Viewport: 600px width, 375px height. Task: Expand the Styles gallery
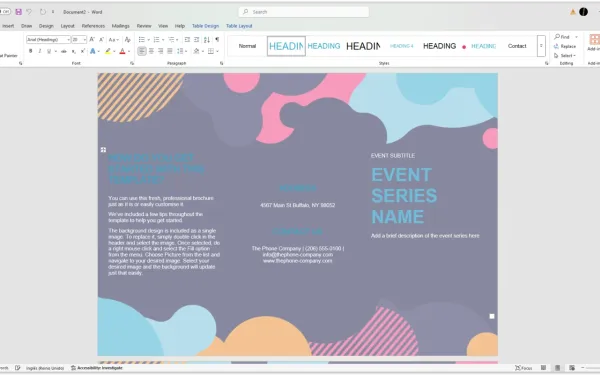coord(541,46)
